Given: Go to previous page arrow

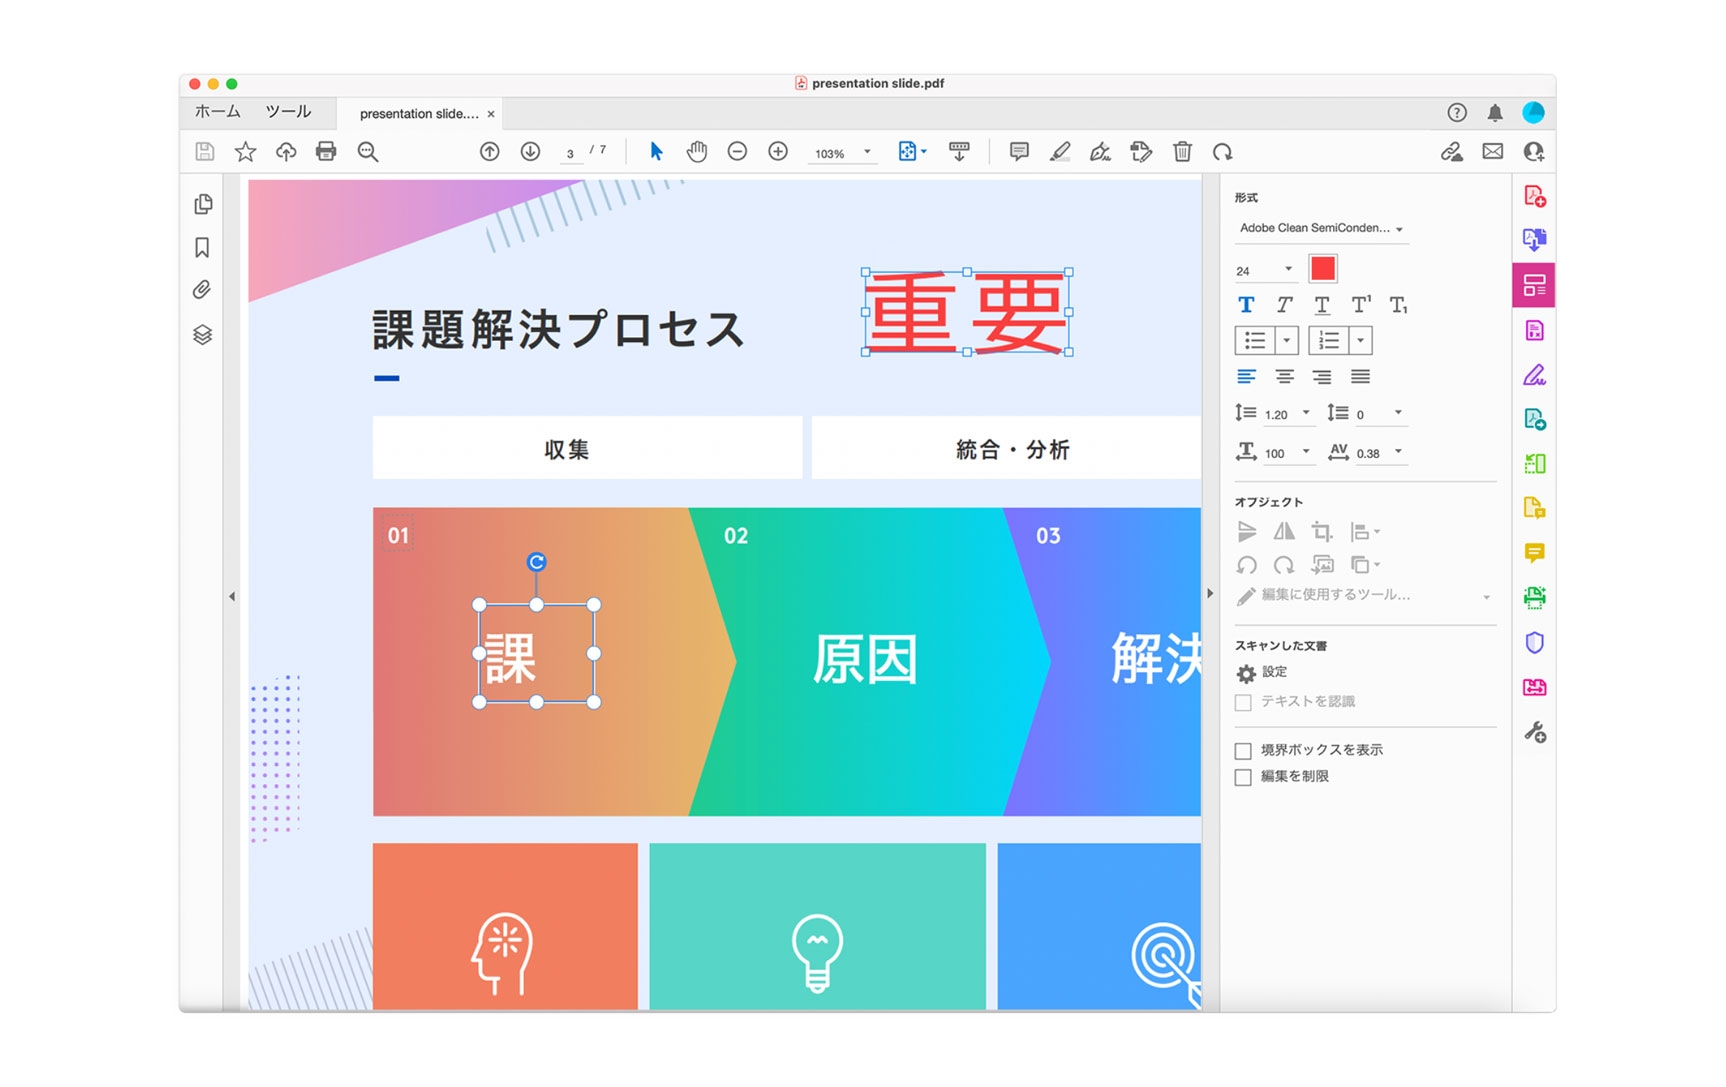Looking at the screenshot, I should point(489,152).
